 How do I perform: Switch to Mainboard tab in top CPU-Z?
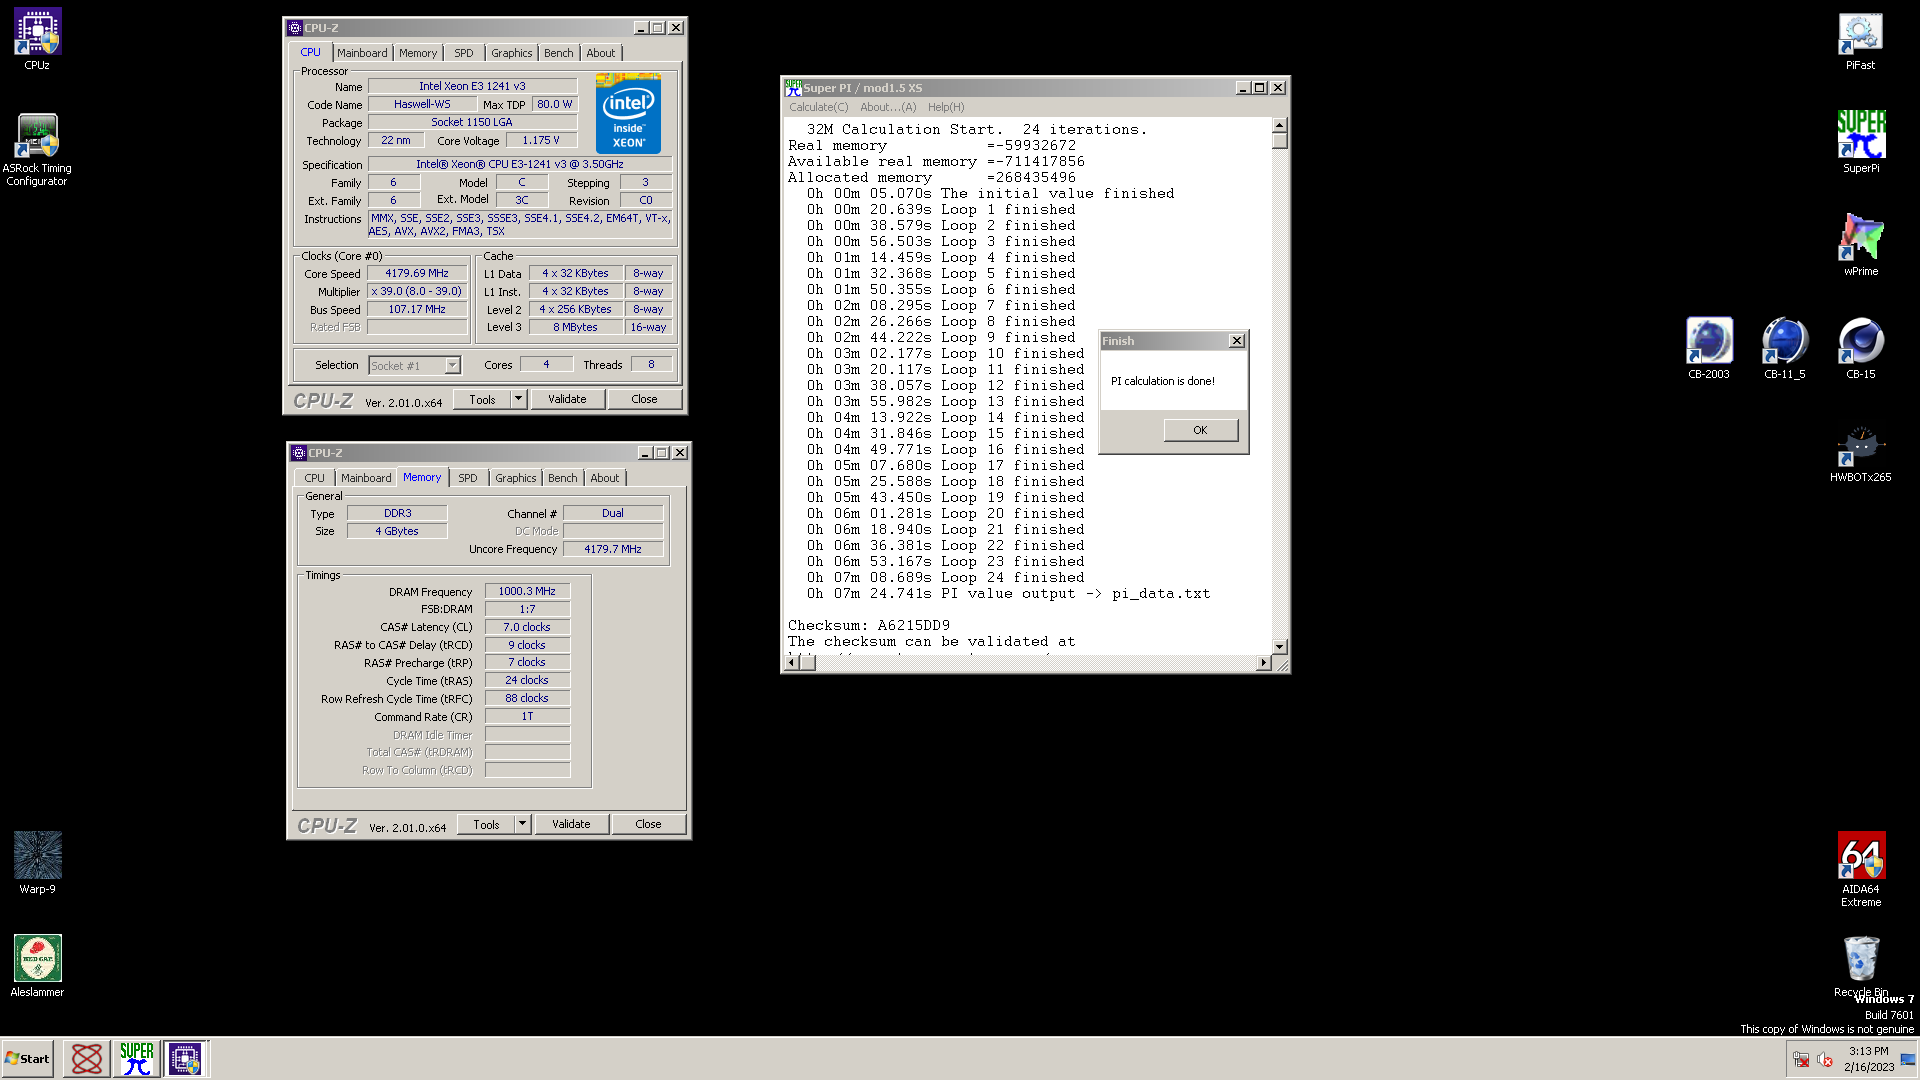(362, 53)
